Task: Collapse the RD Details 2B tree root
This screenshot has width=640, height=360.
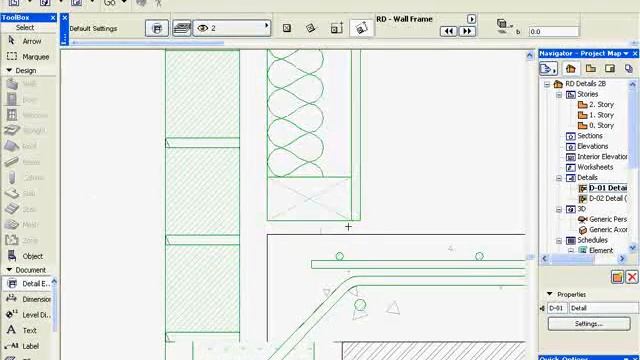Action: click(x=547, y=84)
